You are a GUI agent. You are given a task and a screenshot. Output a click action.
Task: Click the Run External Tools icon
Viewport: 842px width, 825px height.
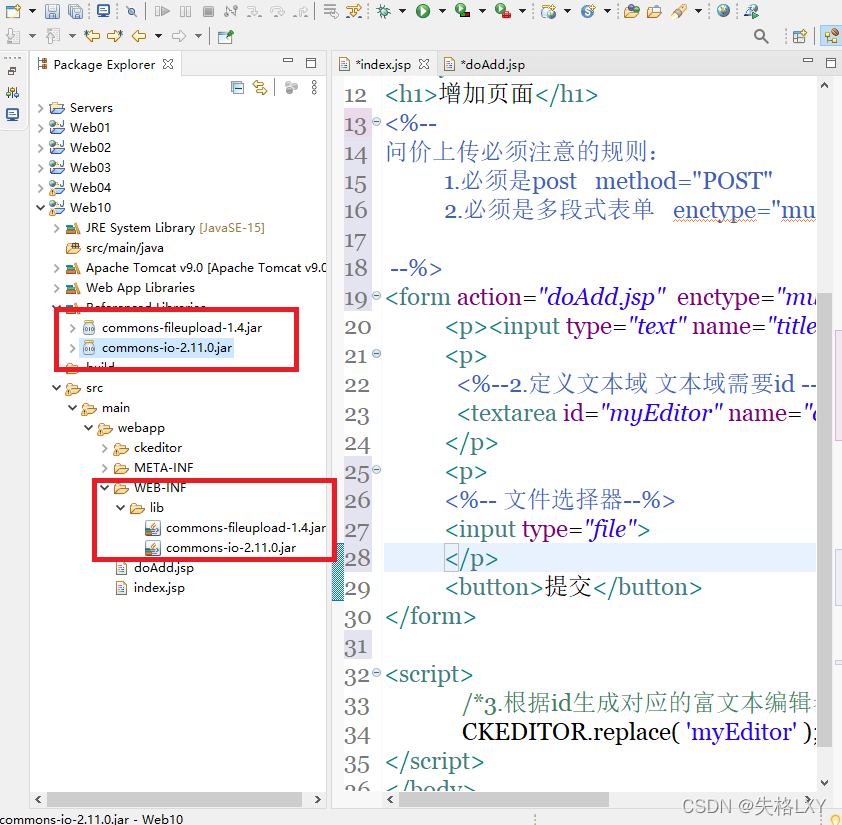(503, 11)
